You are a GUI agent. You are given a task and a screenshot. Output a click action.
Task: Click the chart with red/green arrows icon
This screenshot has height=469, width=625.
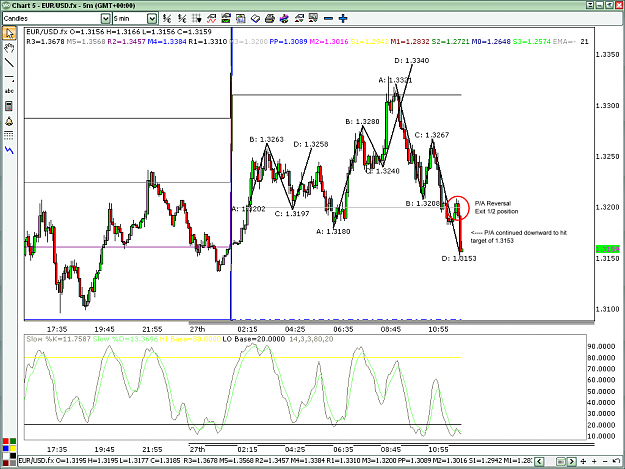point(299,18)
